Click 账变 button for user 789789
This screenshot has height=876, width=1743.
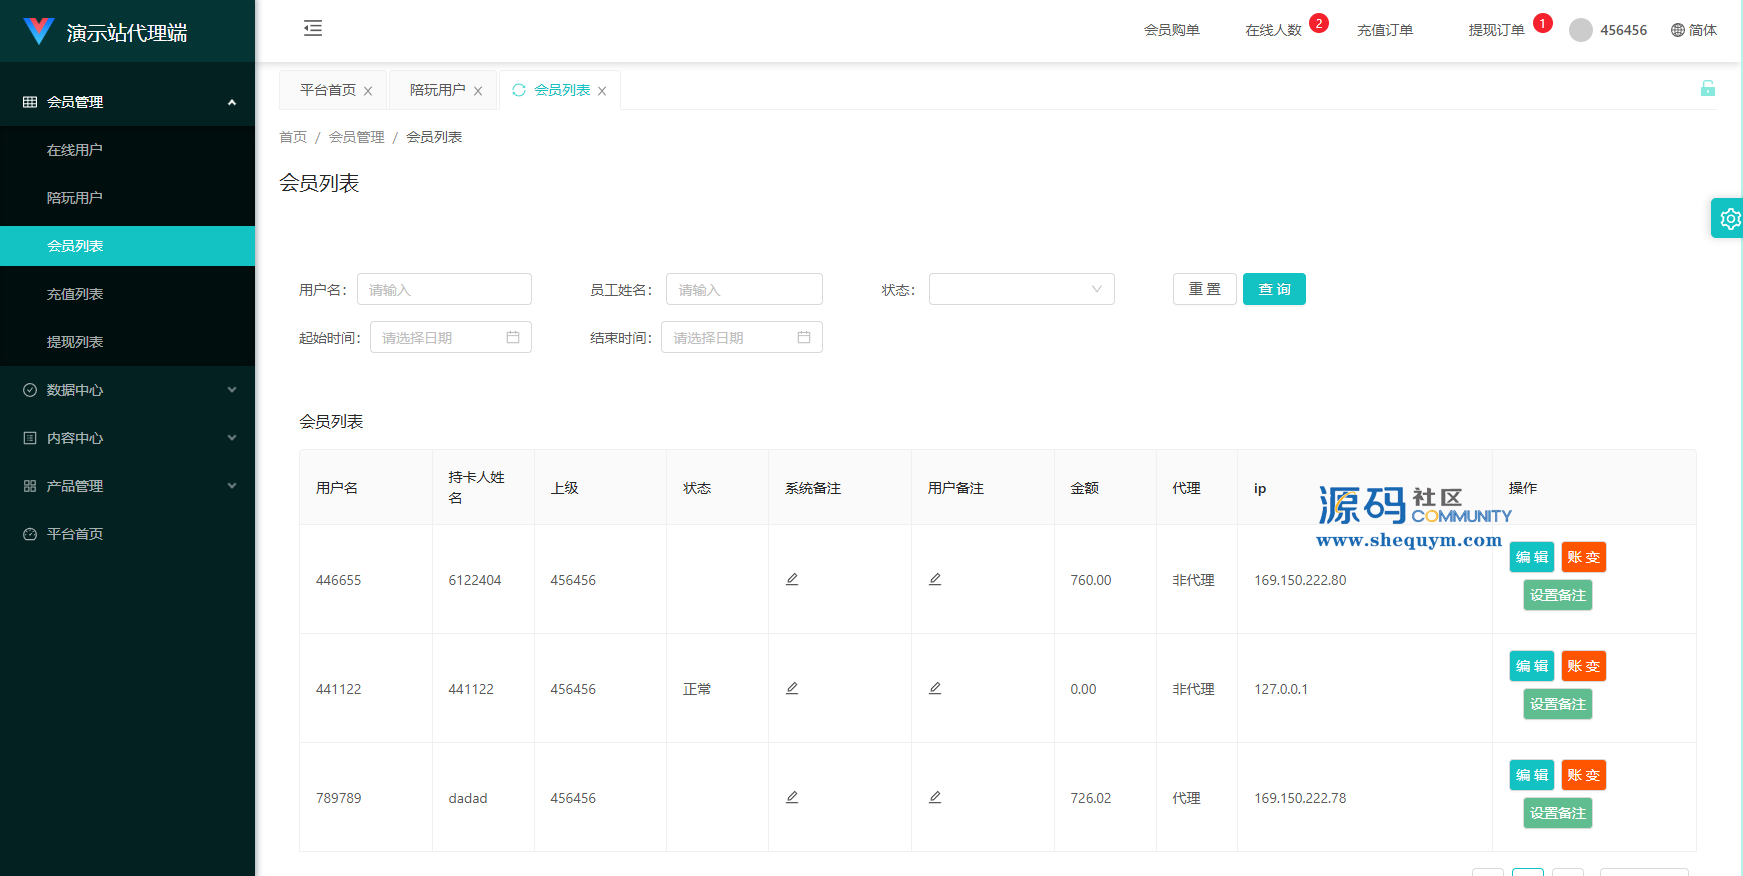tap(1583, 775)
